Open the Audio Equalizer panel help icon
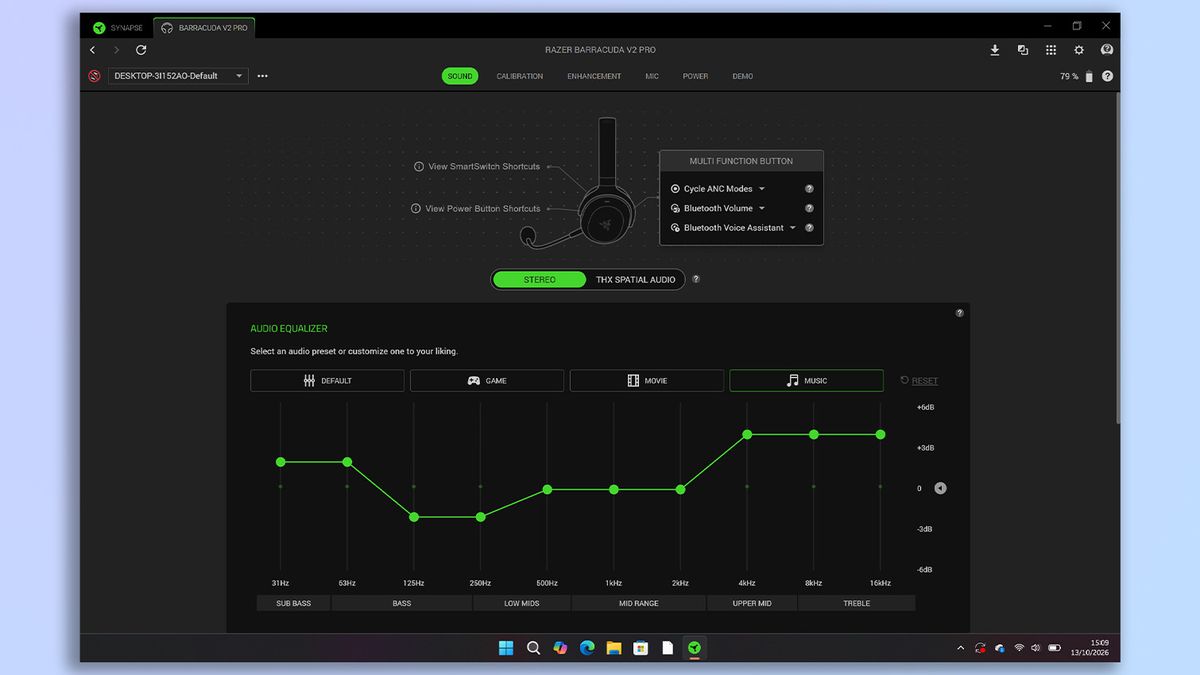 (x=959, y=313)
